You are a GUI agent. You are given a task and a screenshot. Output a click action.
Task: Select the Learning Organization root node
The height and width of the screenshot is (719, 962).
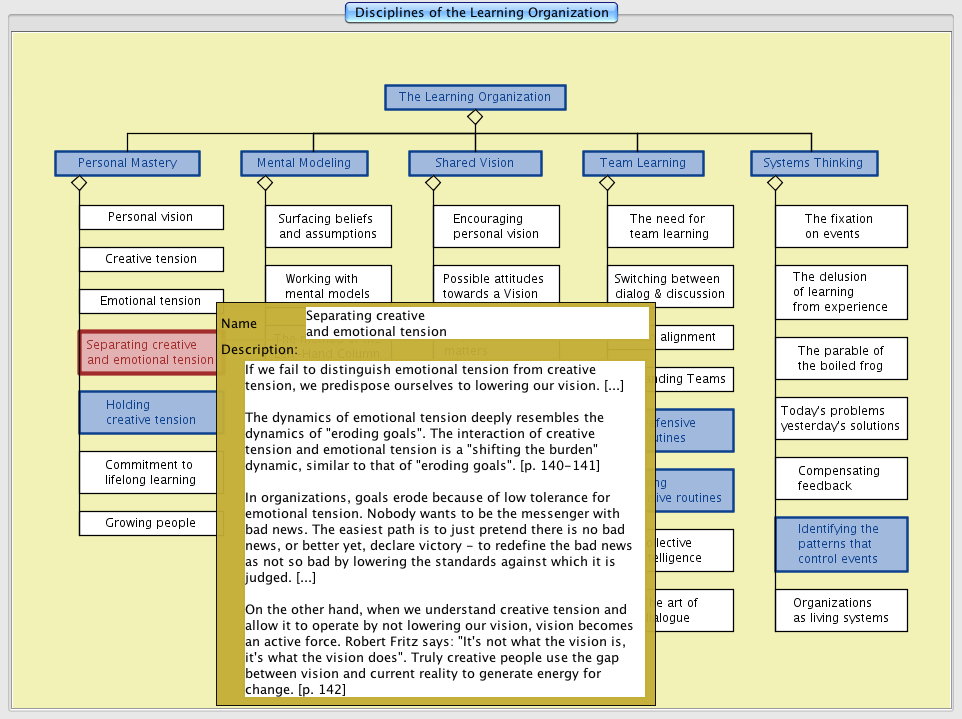475,97
